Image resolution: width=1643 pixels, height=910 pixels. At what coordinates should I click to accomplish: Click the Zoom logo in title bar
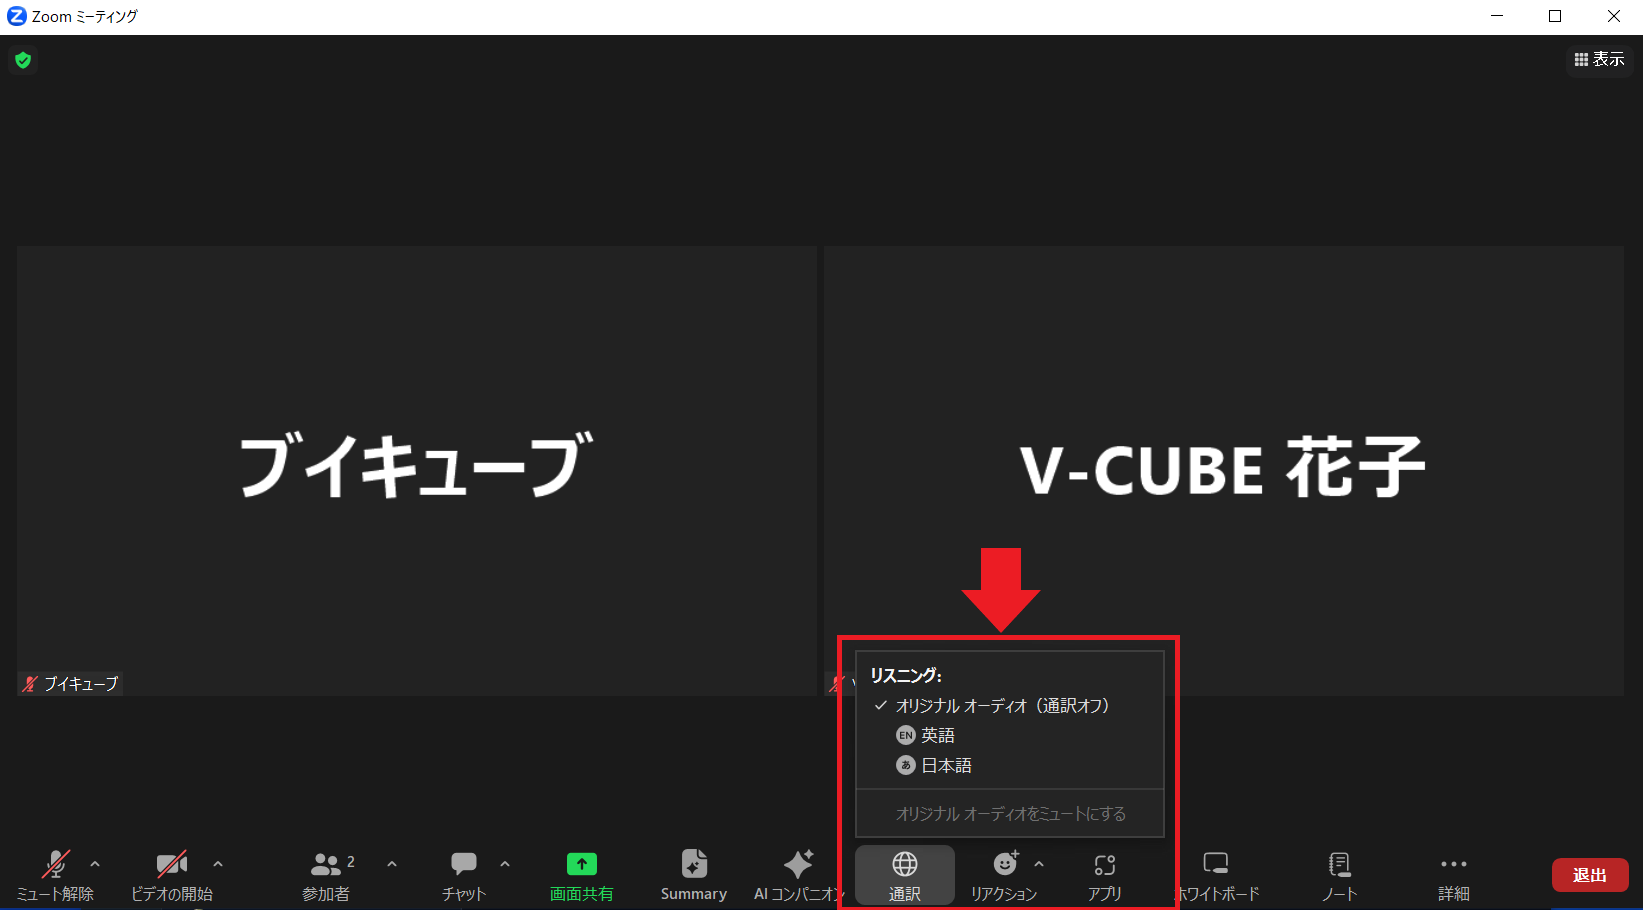click(17, 16)
